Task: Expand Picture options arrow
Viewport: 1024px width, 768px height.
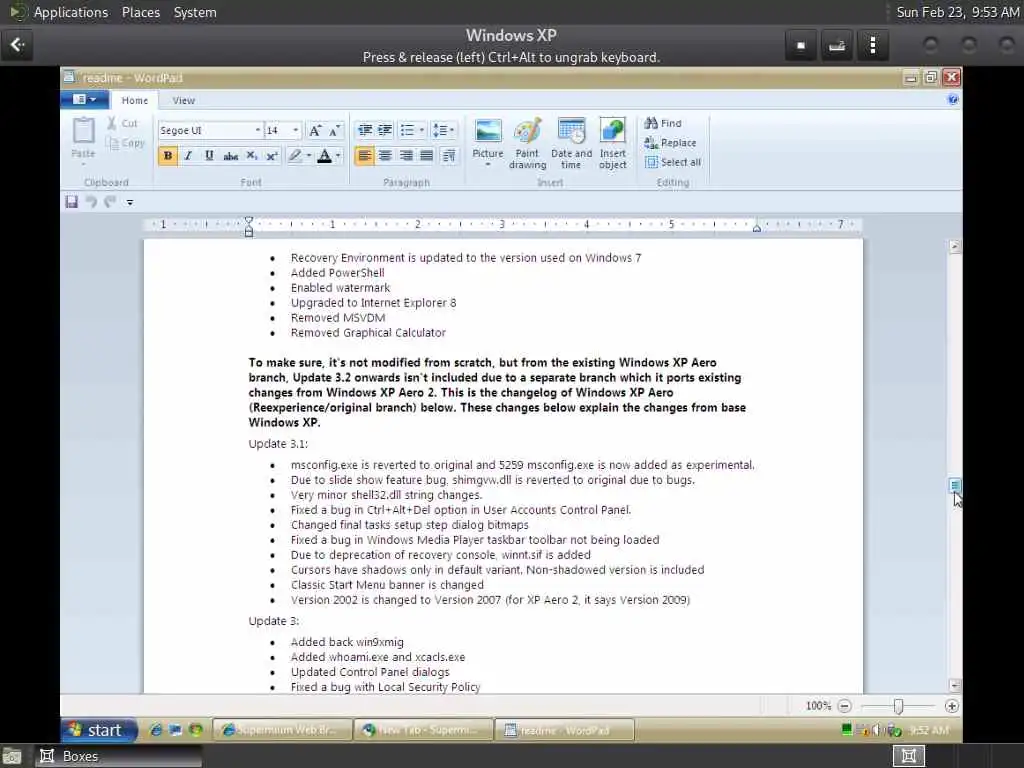Action: [x=488, y=165]
